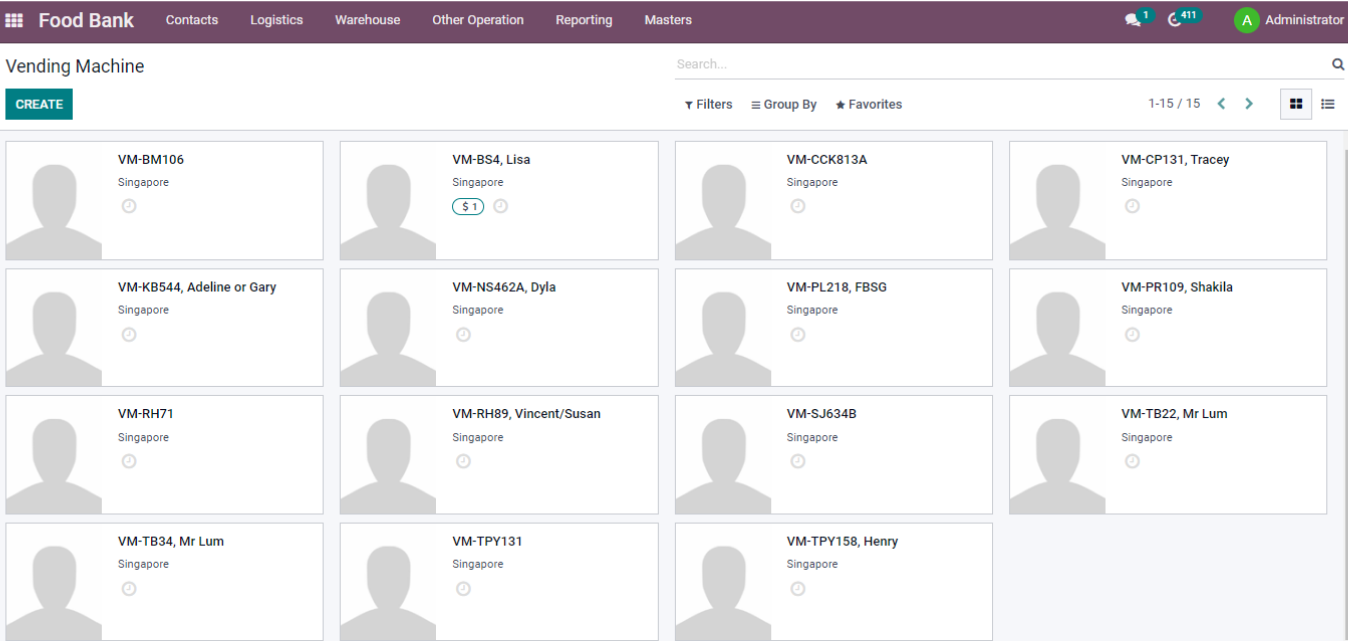The image size is (1348, 641).
Task: Switch to list view
Action: (1328, 104)
